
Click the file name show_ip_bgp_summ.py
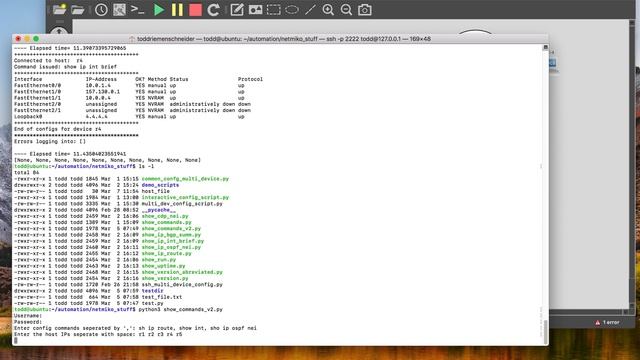171,235
